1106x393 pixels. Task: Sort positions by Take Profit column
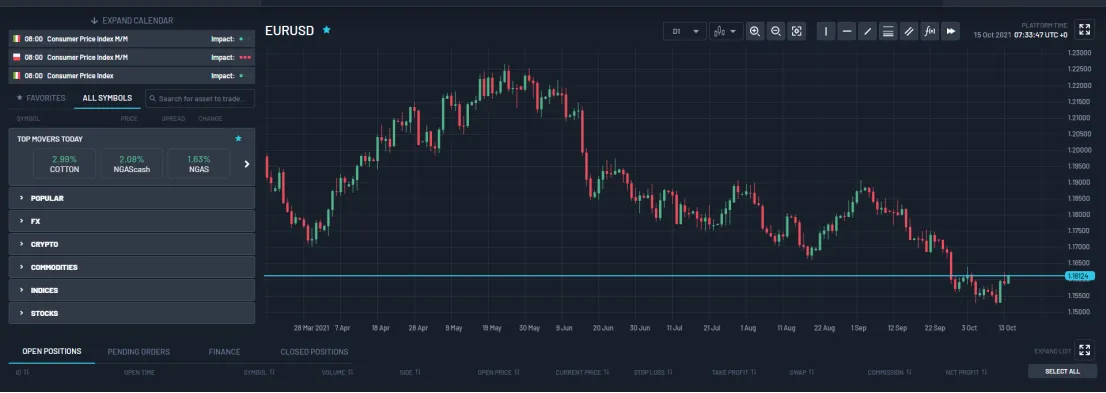(734, 372)
